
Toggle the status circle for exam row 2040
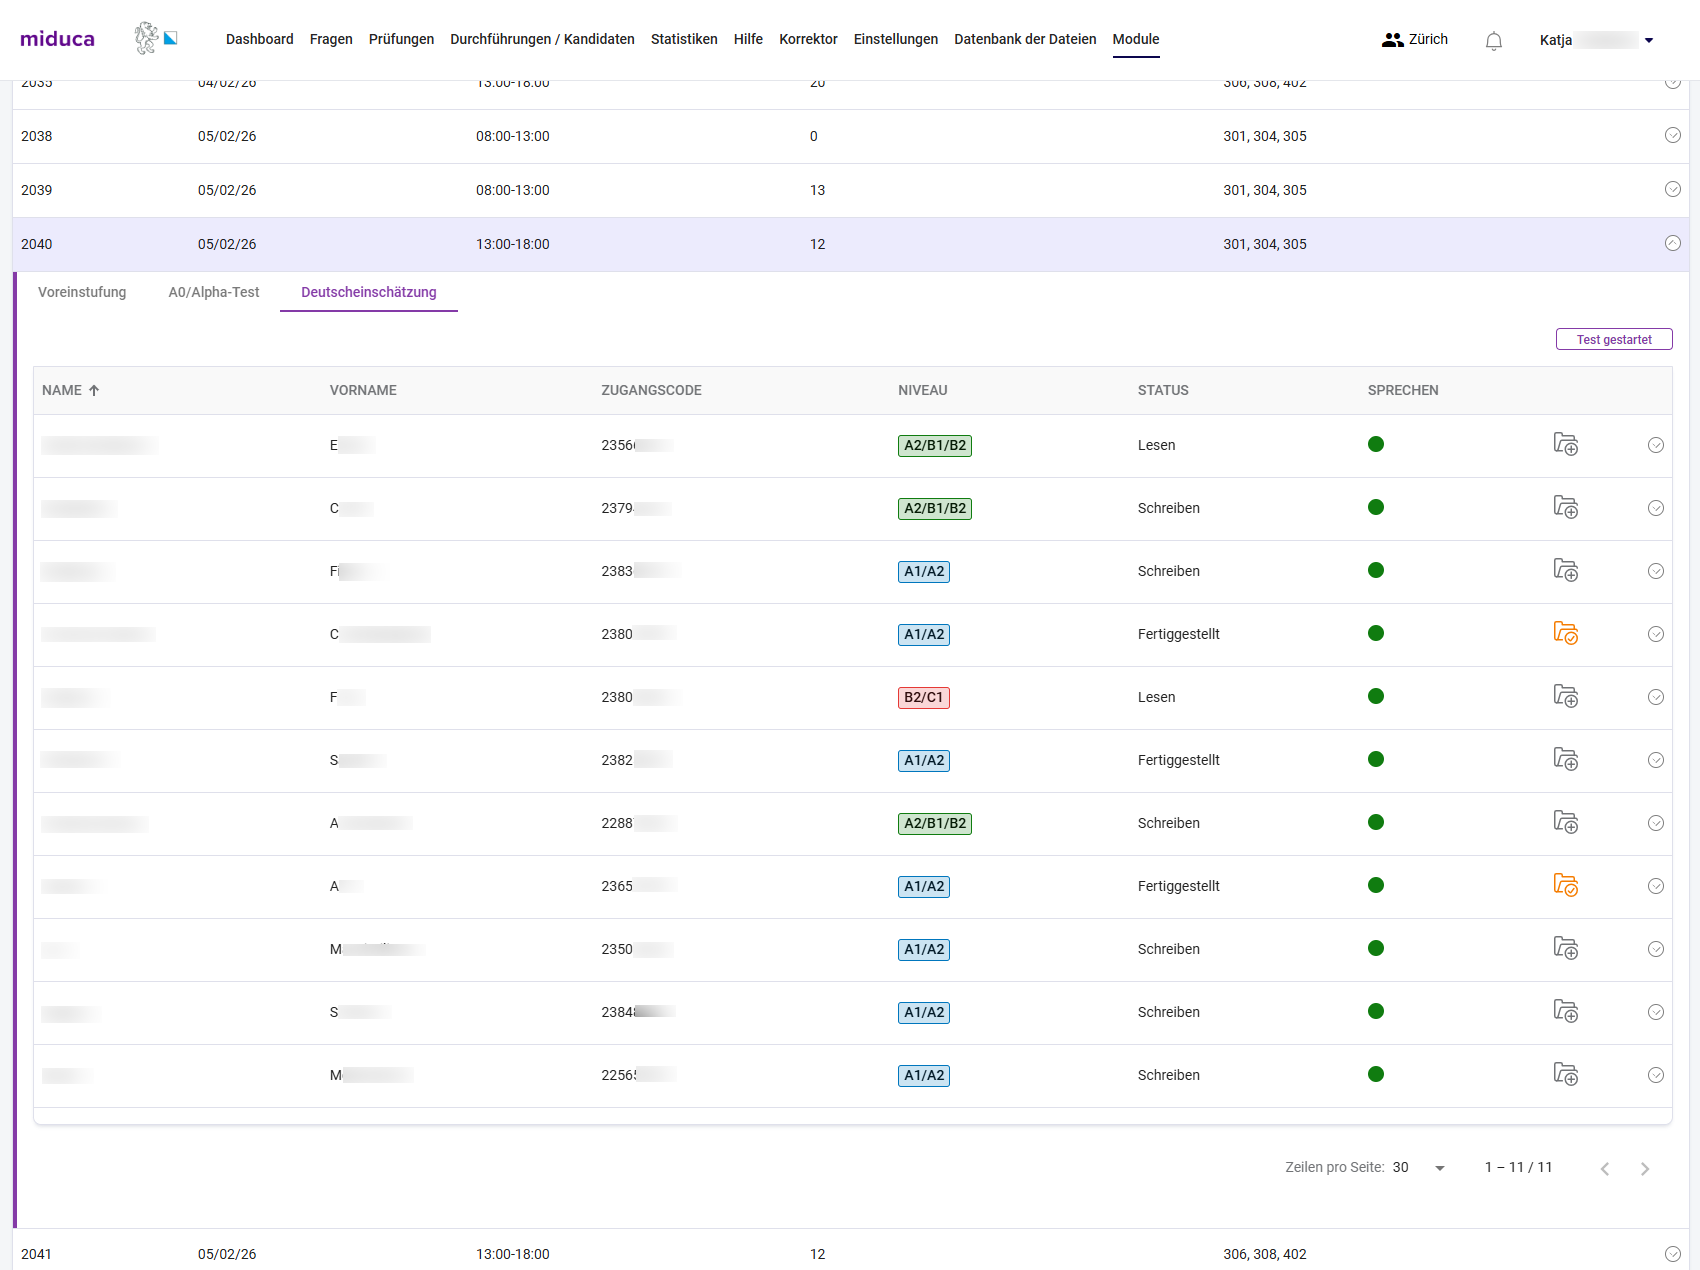tap(1672, 243)
